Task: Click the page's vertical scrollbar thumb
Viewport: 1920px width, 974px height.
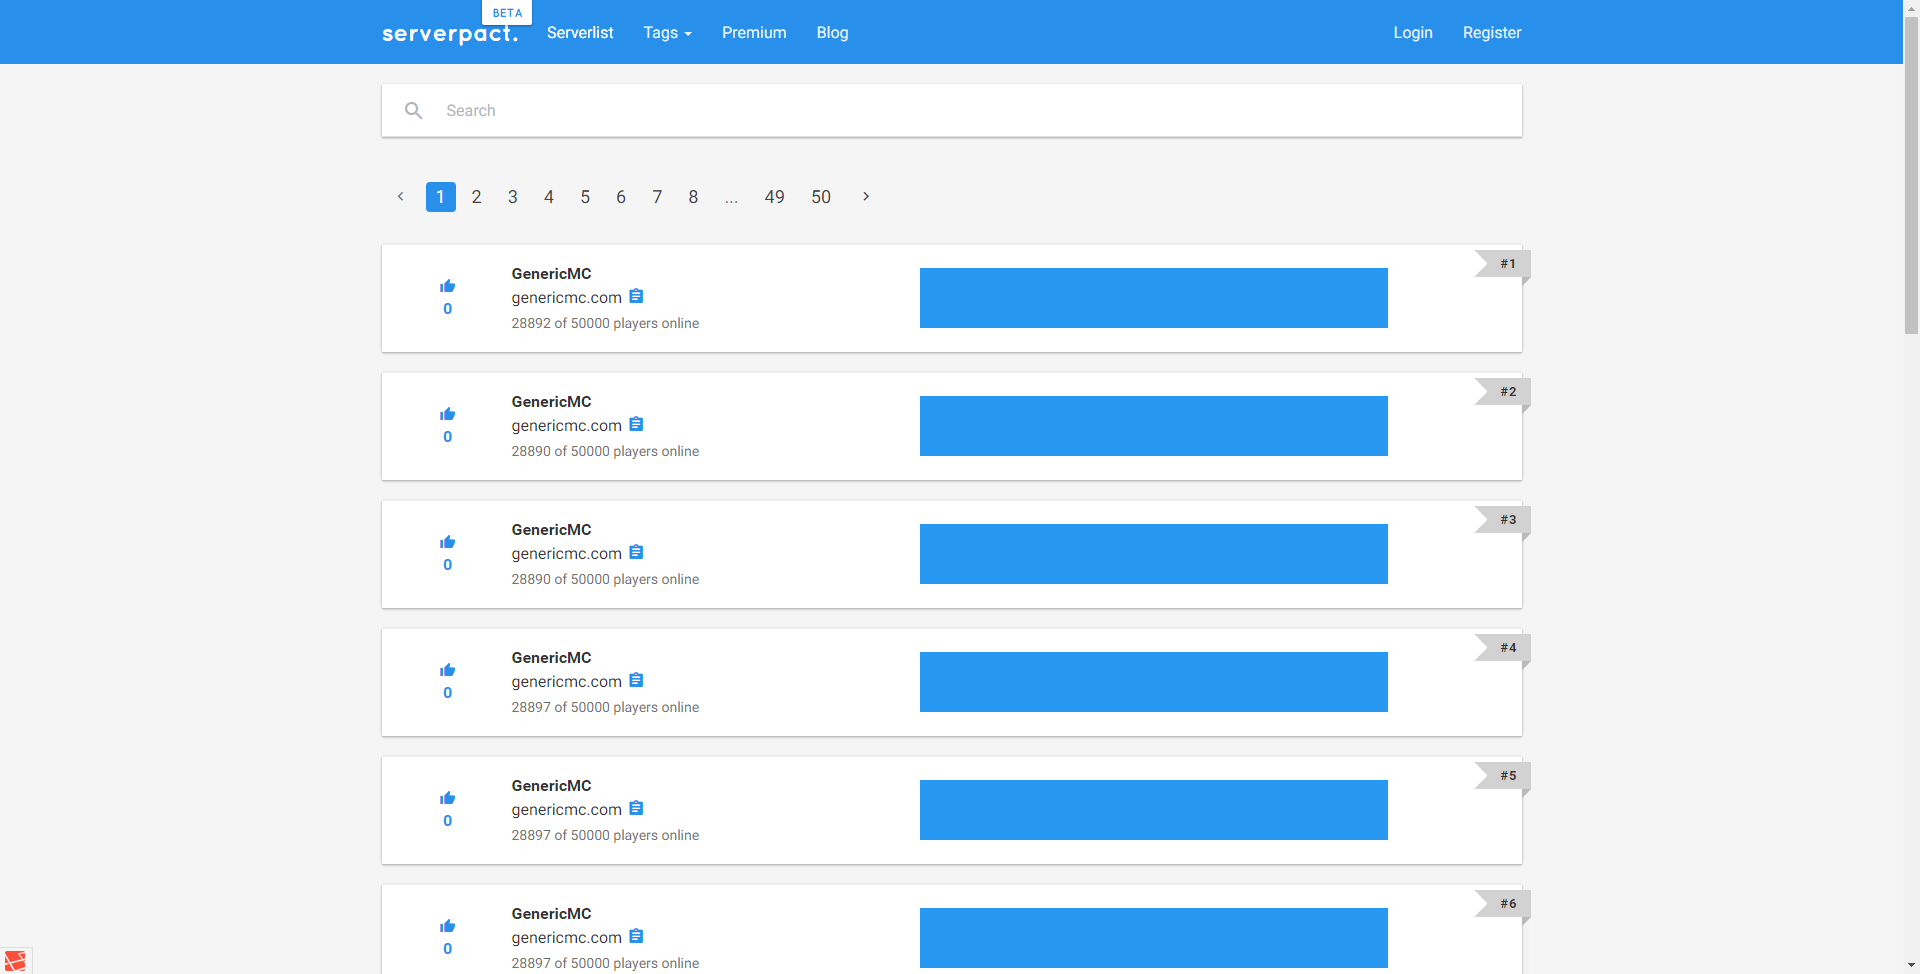Action: [1912, 175]
